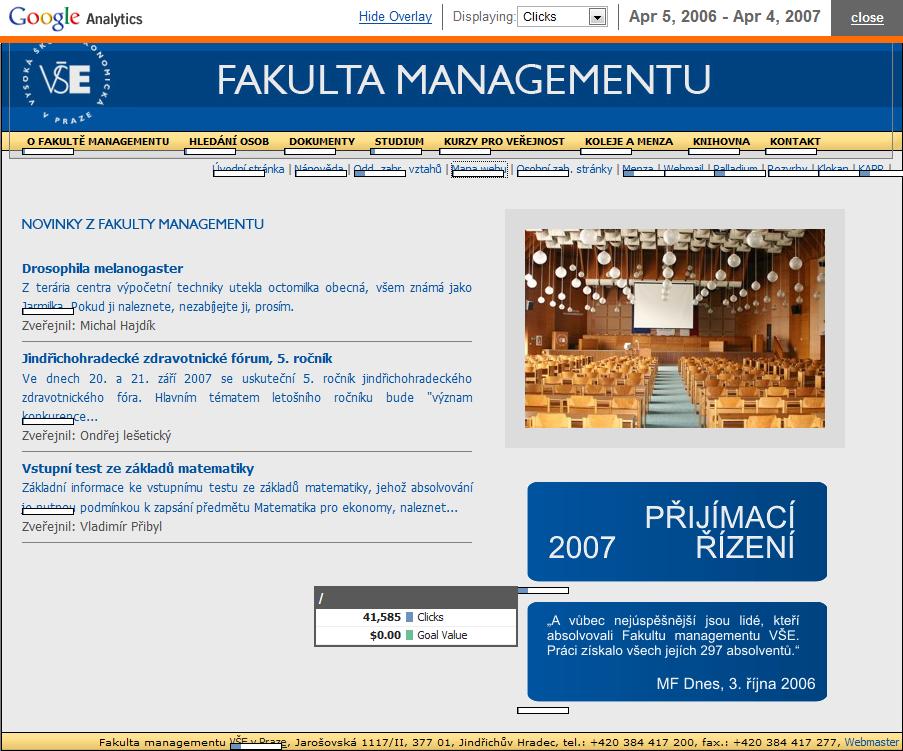This screenshot has height=751, width=903.
Task: Open the PŘIJÍMACÍ ŘÍZENÍ 2007 banner
Action: [677, 532]
